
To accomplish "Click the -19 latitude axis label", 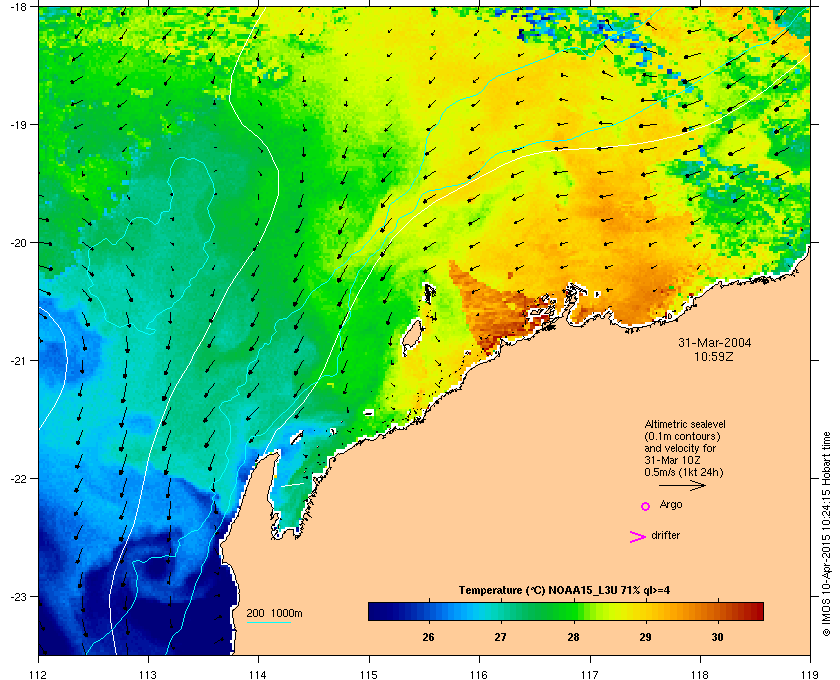I will [20, 124].
